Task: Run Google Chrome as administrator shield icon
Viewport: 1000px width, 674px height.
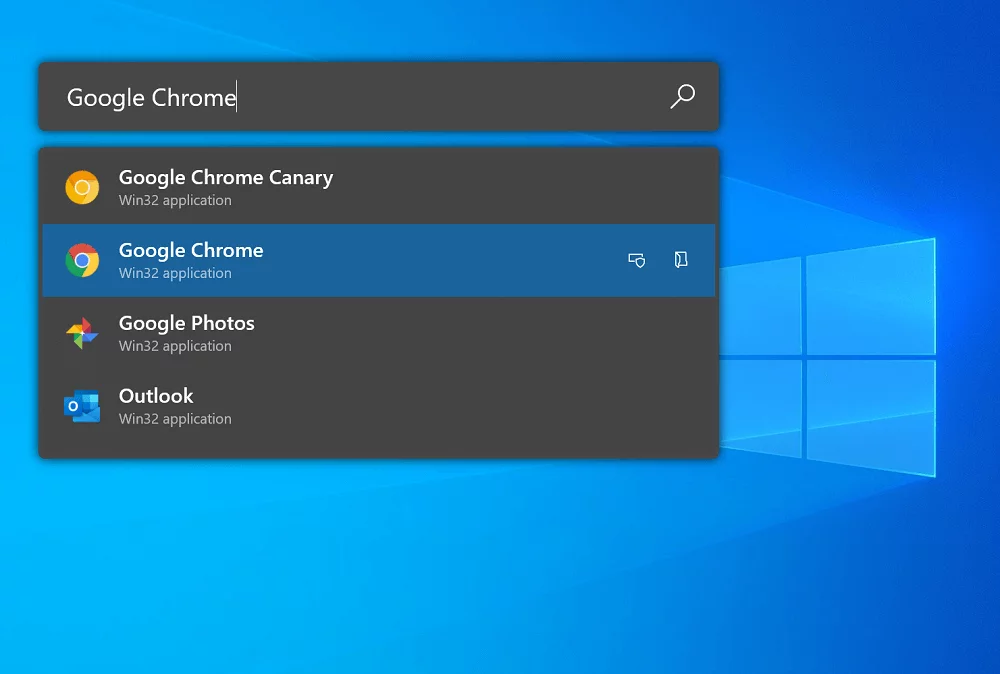Action: (636, 260)
